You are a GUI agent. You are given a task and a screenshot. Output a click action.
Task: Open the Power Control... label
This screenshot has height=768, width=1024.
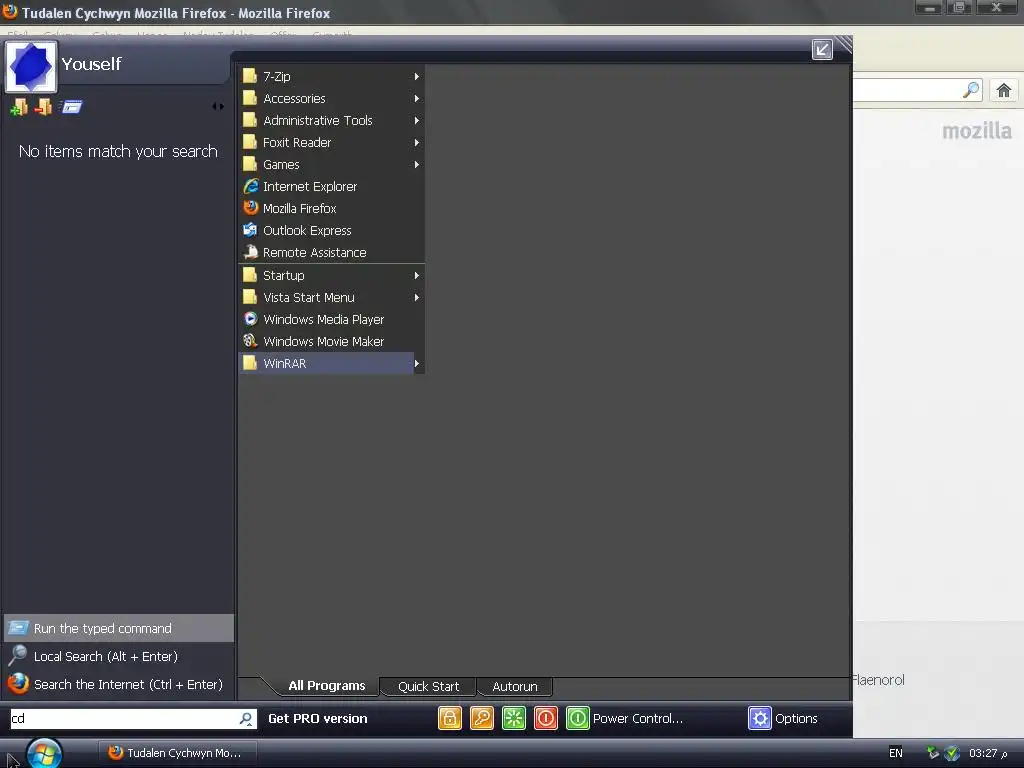637,718
